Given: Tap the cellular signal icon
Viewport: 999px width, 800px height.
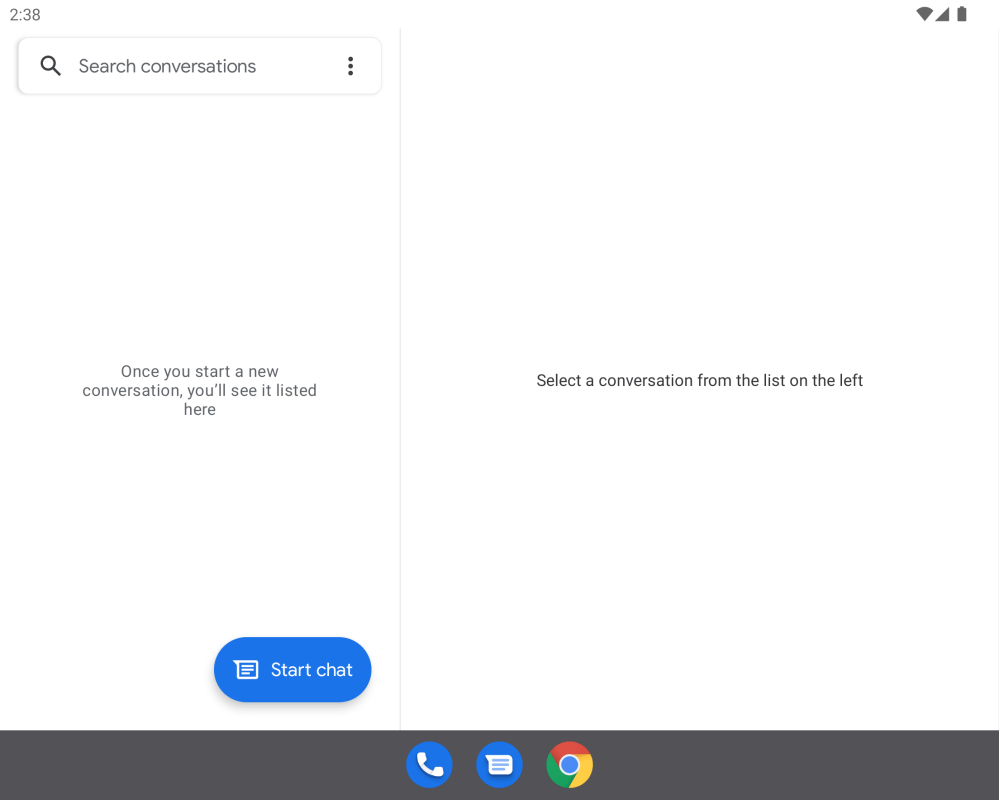Looking at the screenshot, I should click(x=942, y=14).
